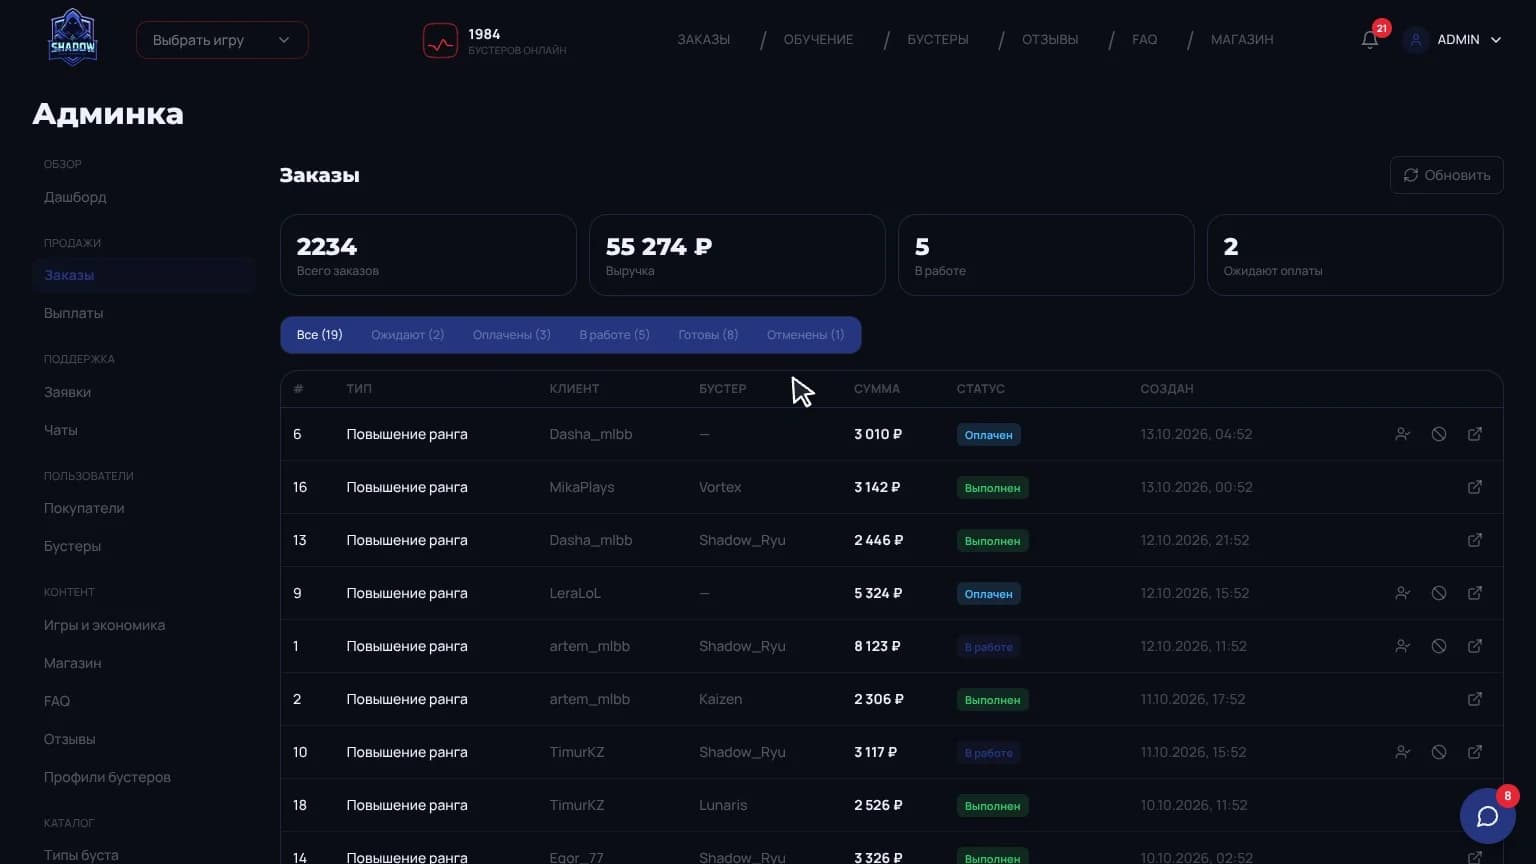Cancel order 10 with the block icon
Screen dimensions: 1536x864
1439,752
